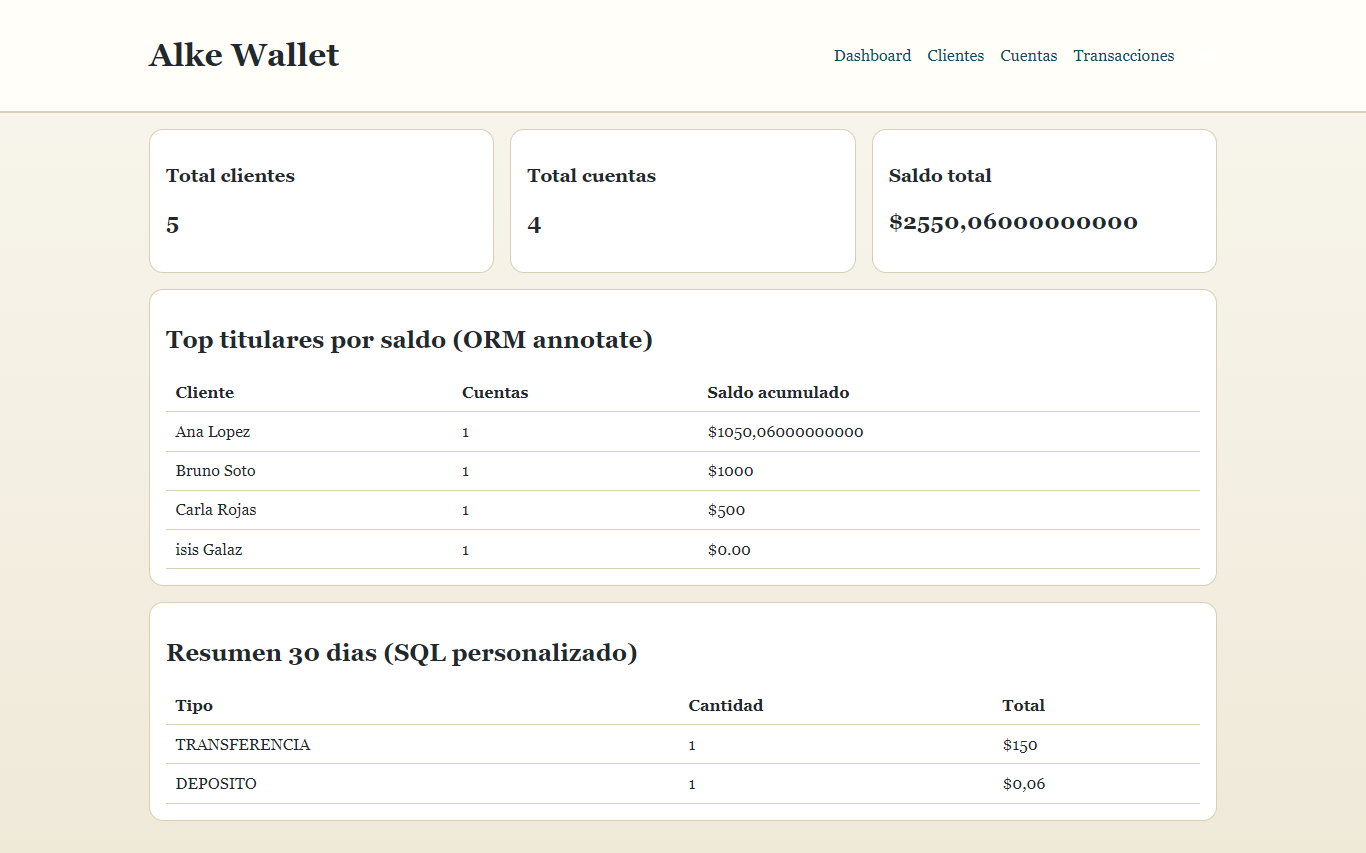
Task: Click Ana Lopez's saldo value
Action: click(x=785, y=432)
